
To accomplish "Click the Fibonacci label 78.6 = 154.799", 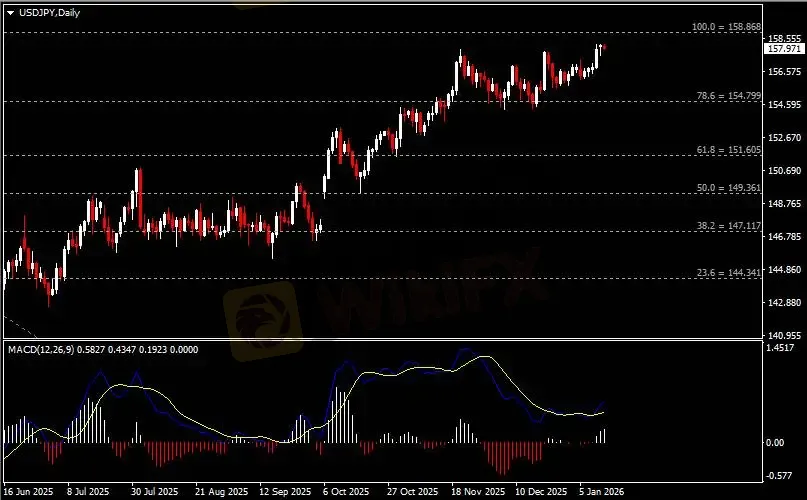I will click(728, 96).
